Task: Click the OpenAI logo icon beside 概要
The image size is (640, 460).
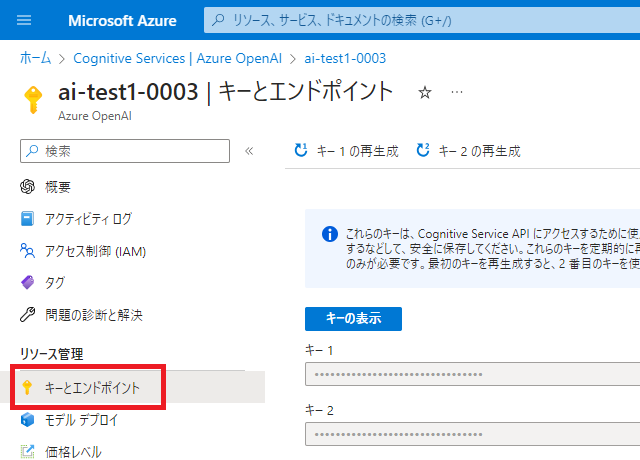Action: [x=27, y=187]
